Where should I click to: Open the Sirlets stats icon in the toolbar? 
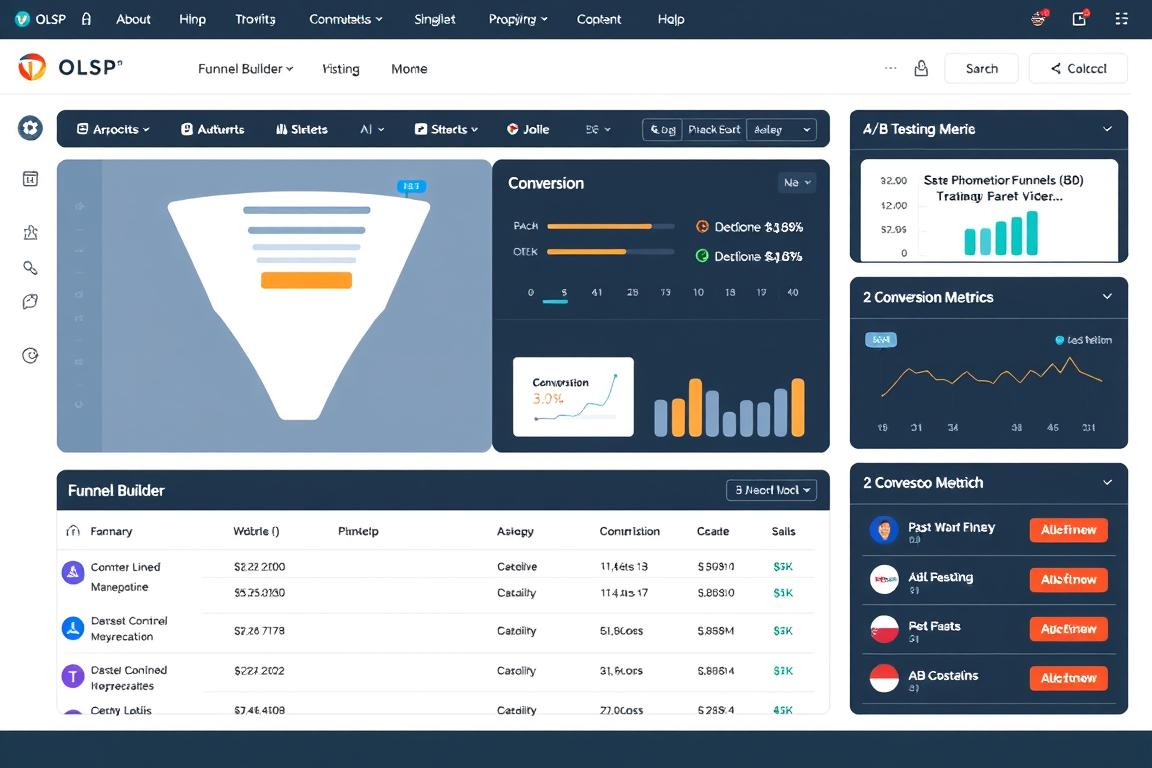coord(300,128)
